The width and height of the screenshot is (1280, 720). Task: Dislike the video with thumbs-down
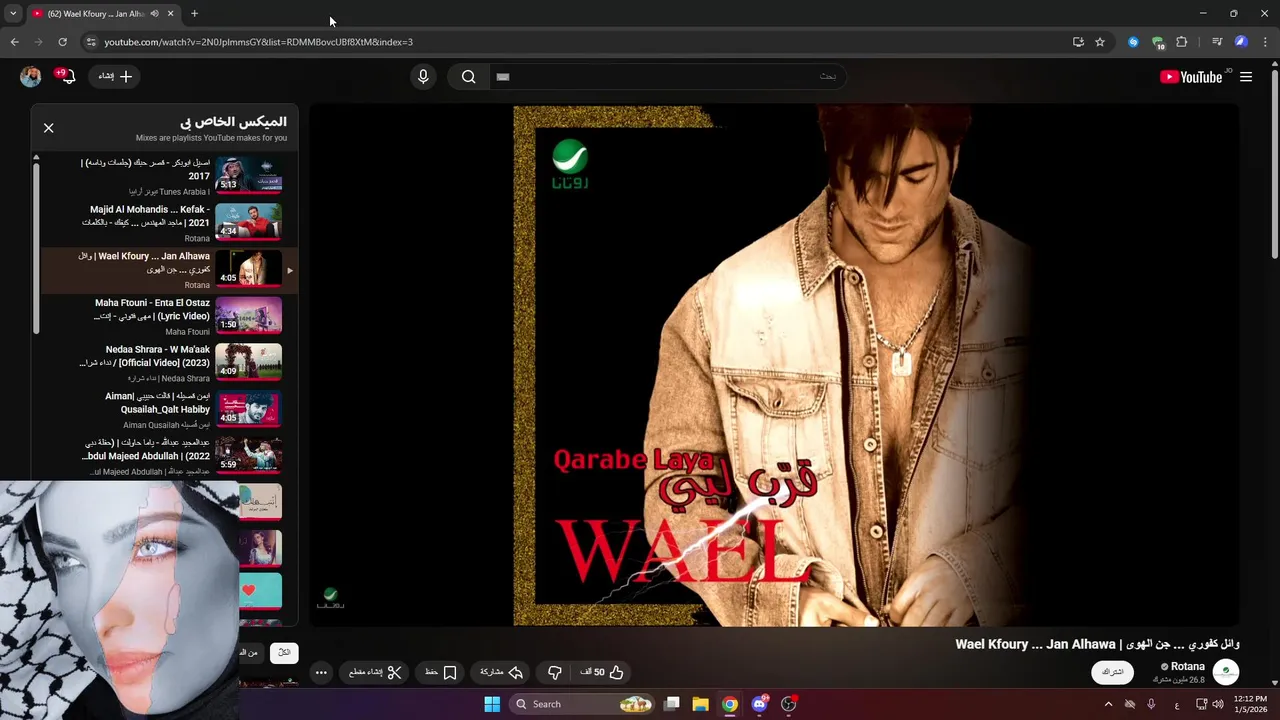[x=555, y=672]
